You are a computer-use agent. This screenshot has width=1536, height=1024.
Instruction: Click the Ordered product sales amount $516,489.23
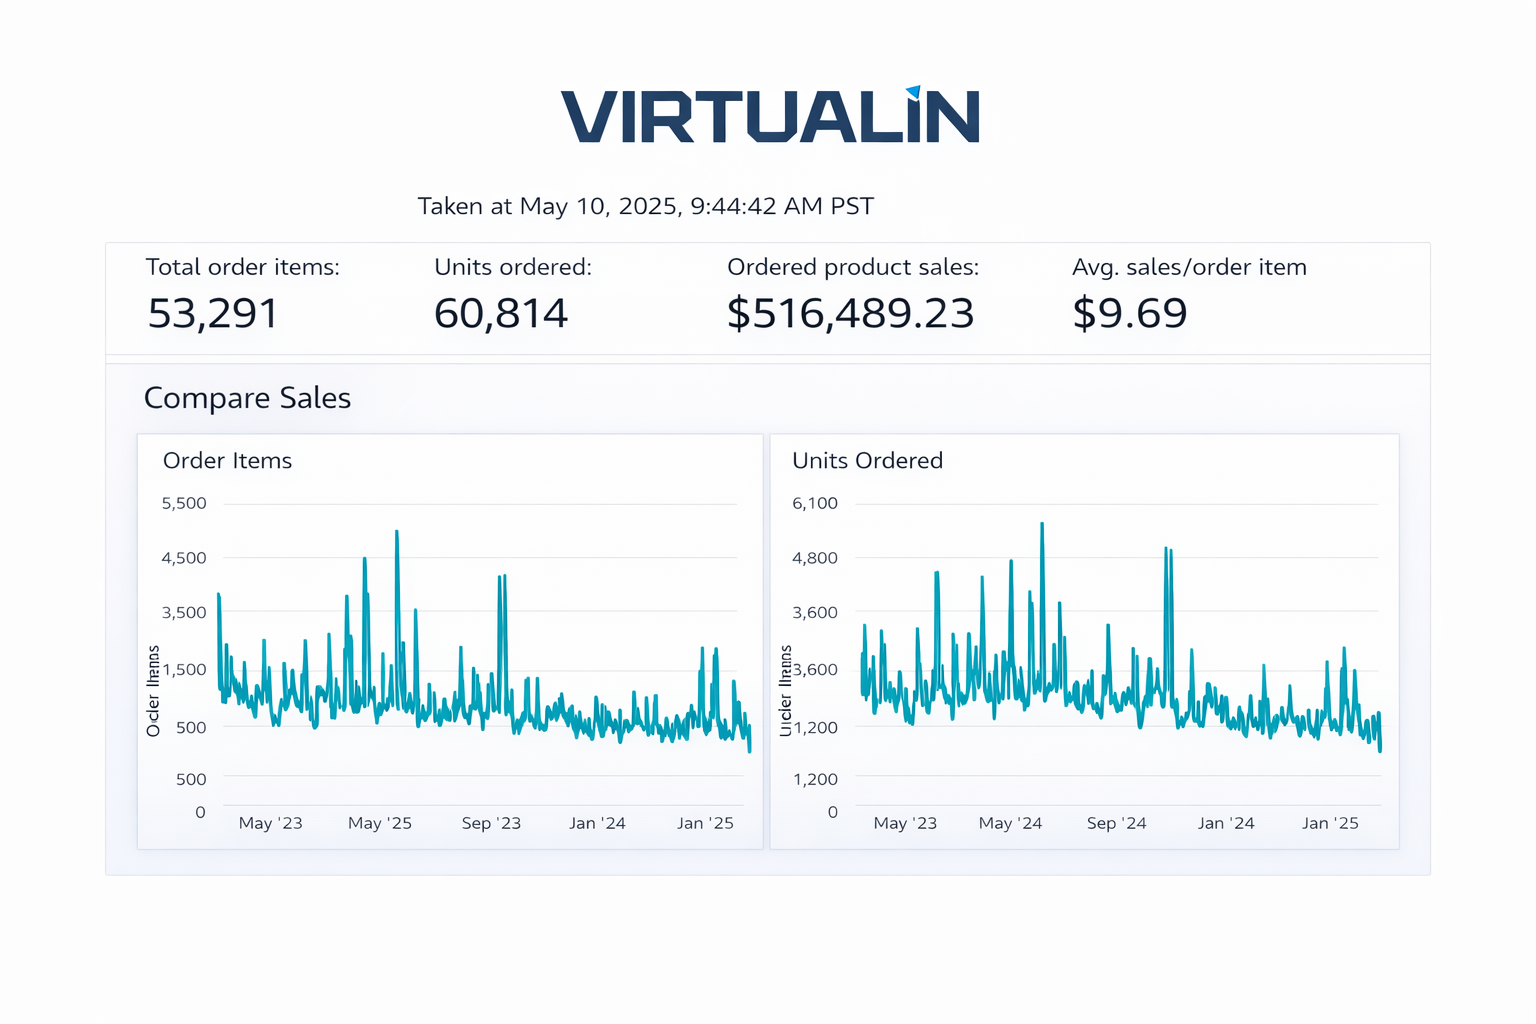850,313
